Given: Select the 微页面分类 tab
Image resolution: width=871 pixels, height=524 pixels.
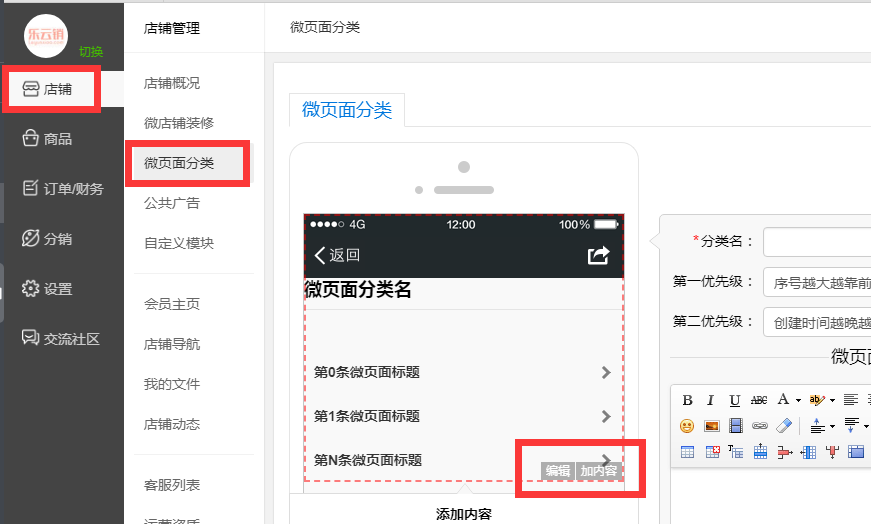Looking at the screenshot, I should coord(346,110).
